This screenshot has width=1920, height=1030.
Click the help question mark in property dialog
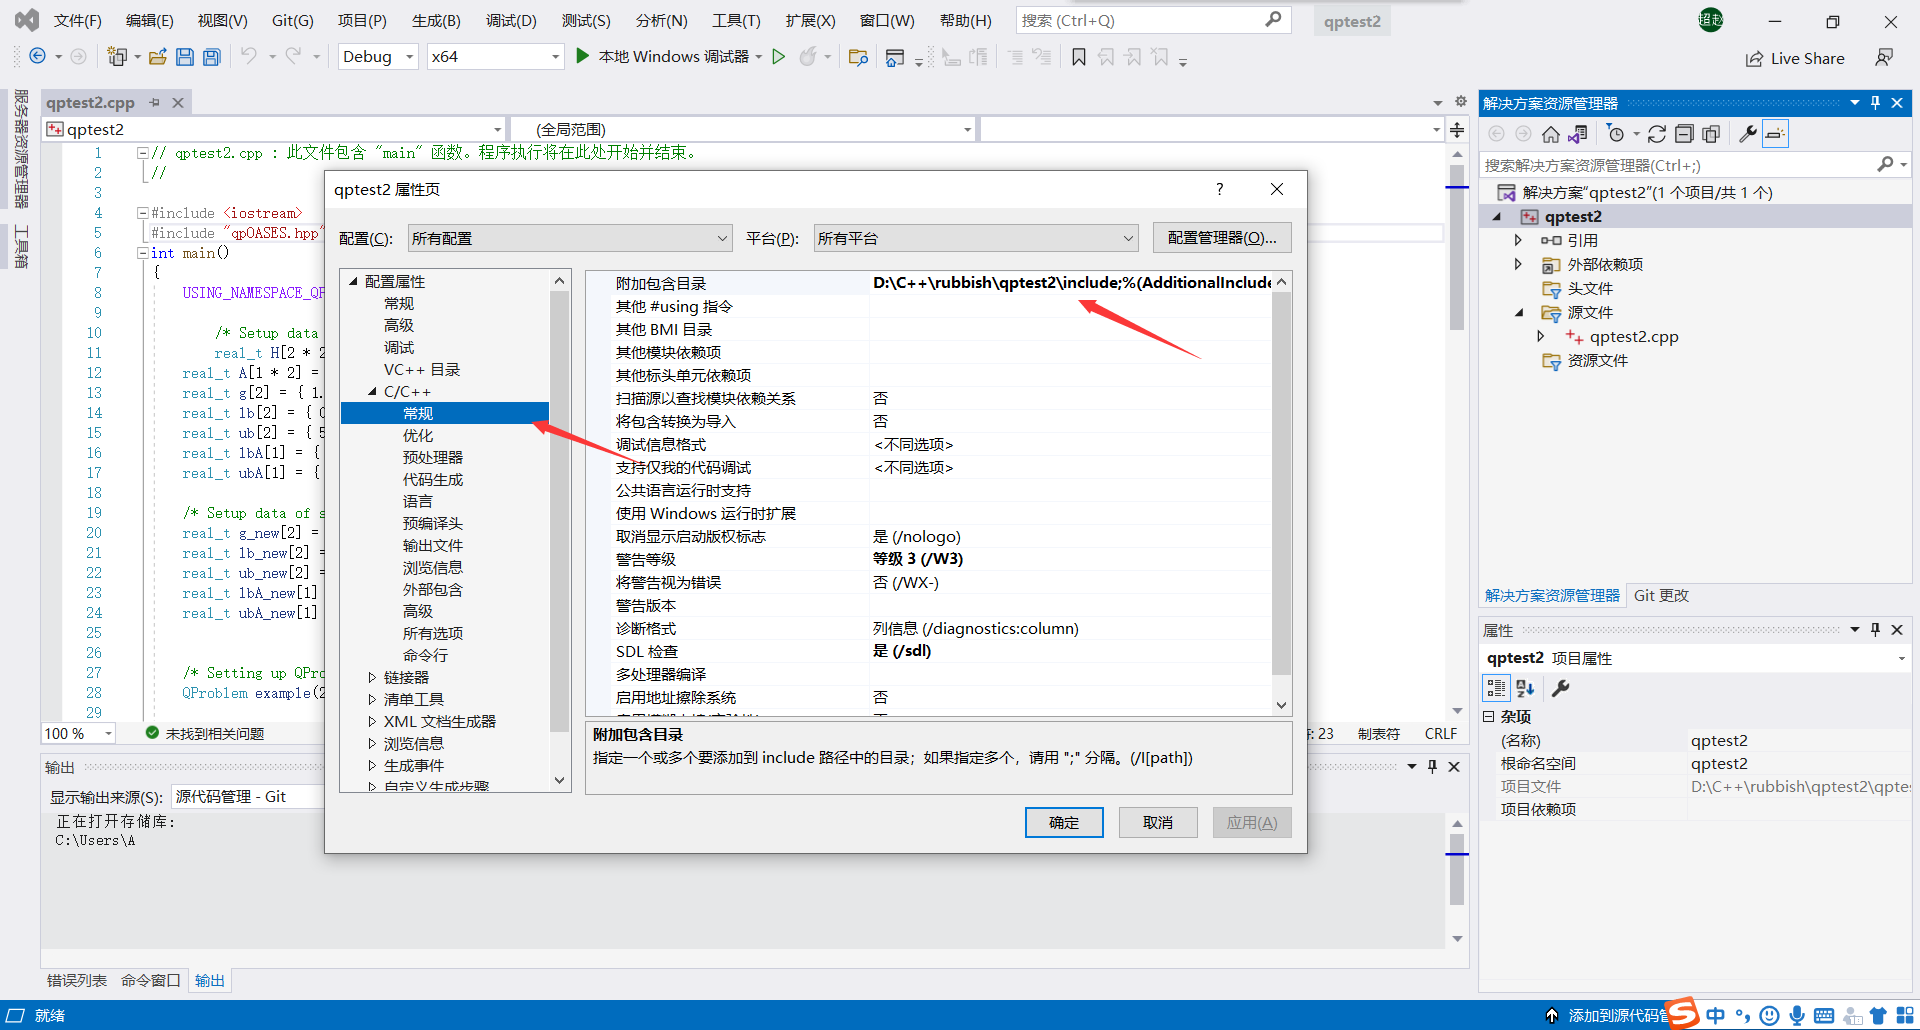[x=1219, y=189]
